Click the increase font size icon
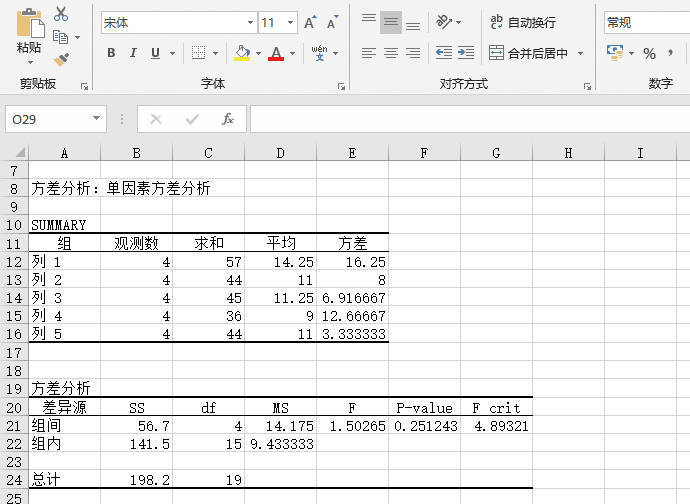 click(310, 22)
